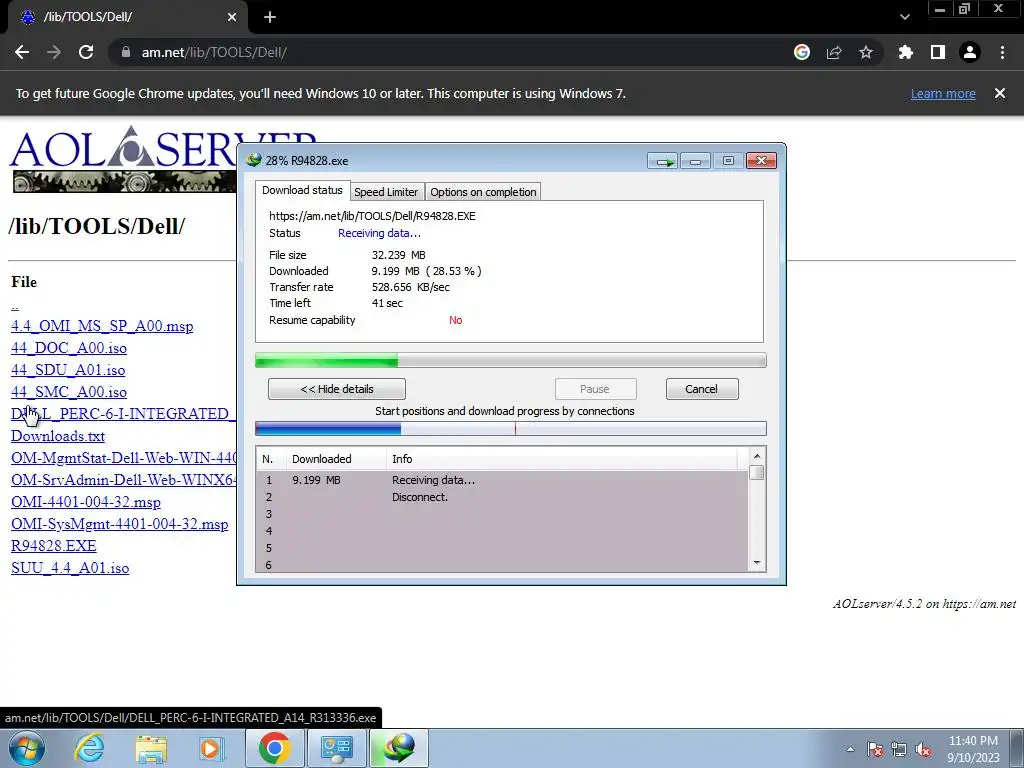Open the network tray icon
Viewport: 1024px width, 768px height.
tap(899, 750)
